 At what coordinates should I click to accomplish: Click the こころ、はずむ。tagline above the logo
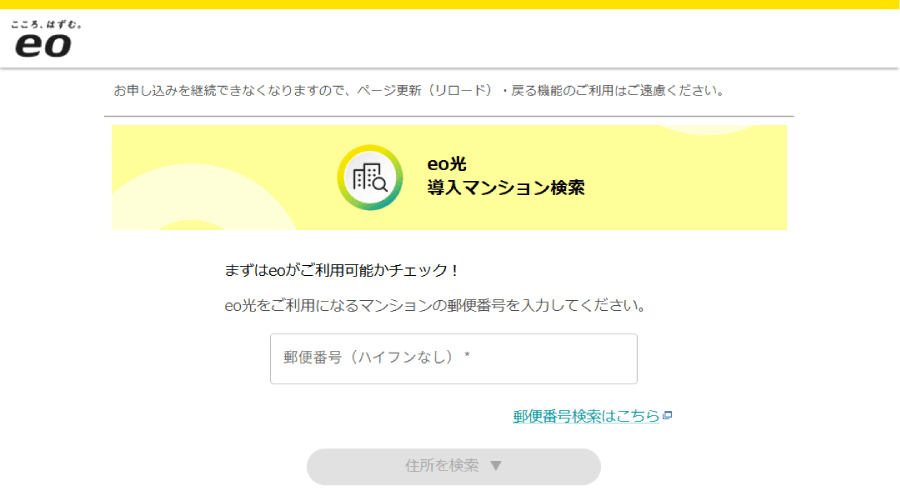(46, 23)
